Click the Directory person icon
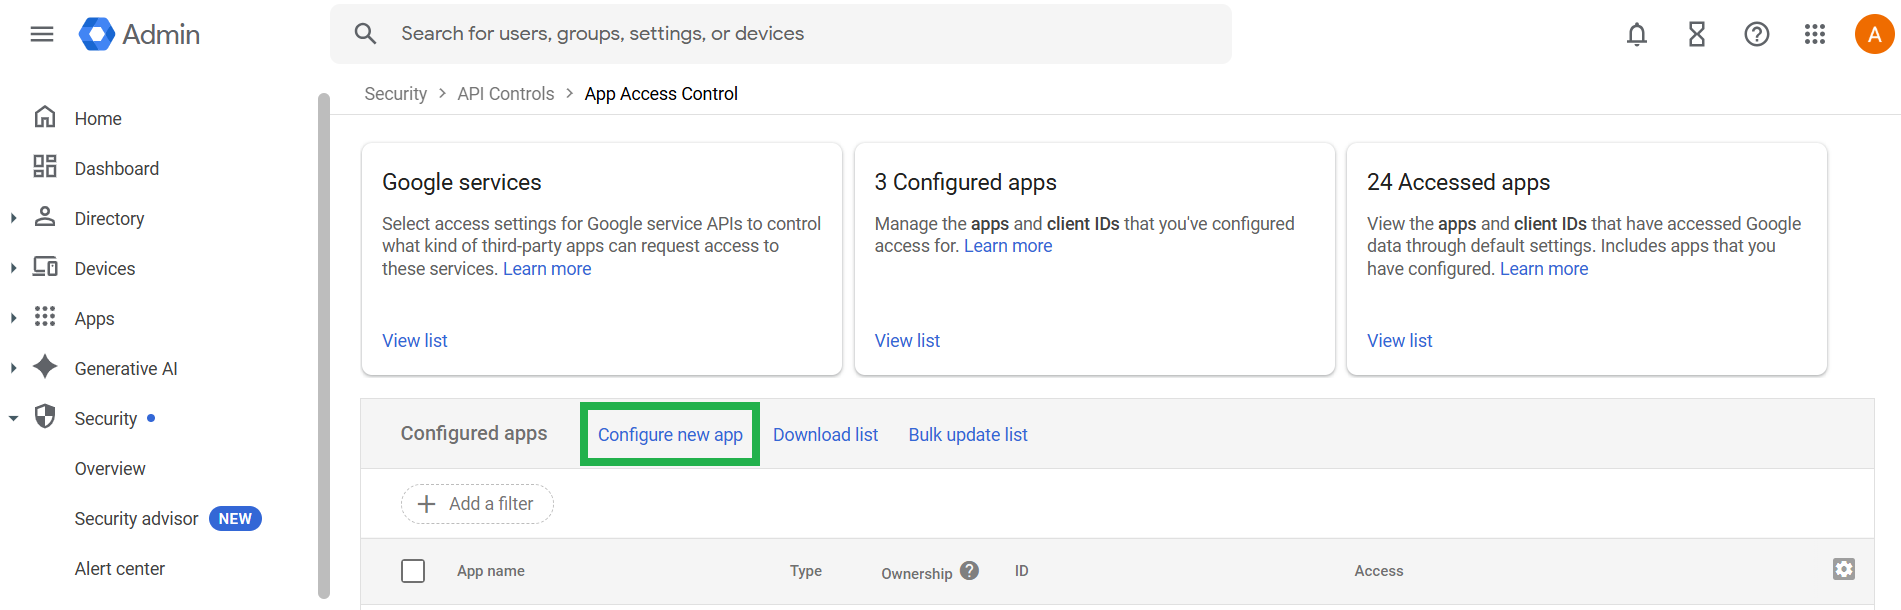Image resolution: width=1901 pixels, height=610 pixels. pos(45,217)
